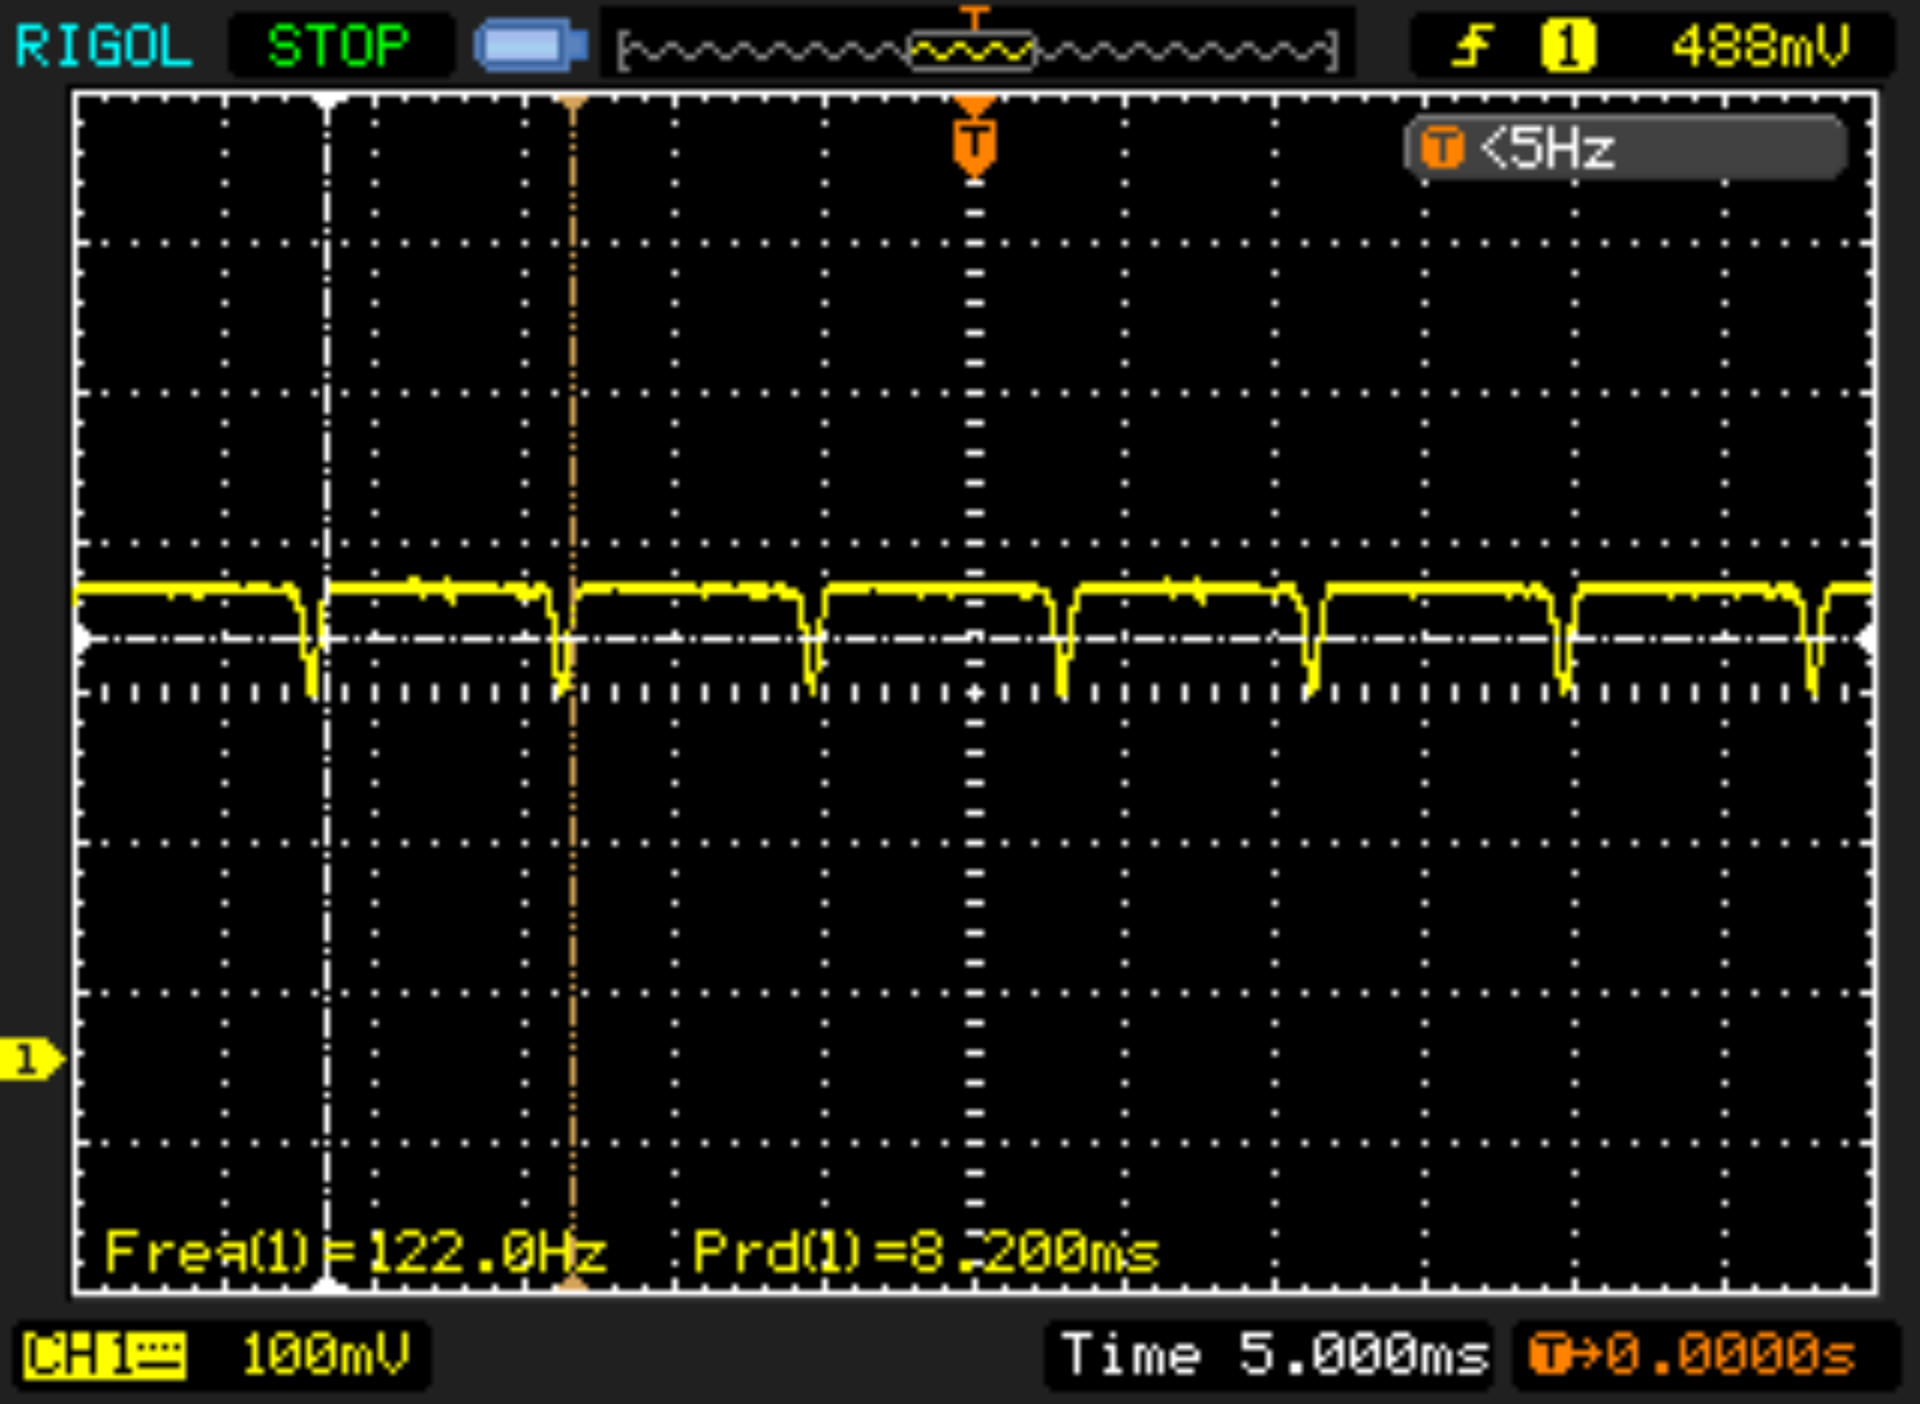The height and width of the screenshot is (1404, 1920).
Task: Click the 100mV vertical scale readout
Action: pos(325,1356)
